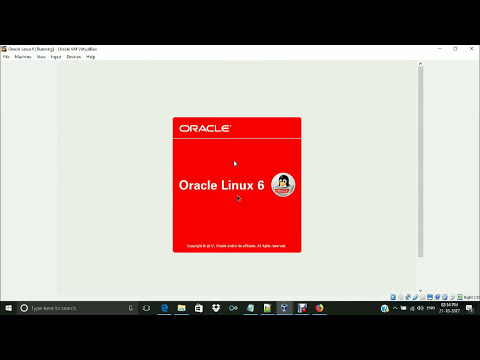Click the keyboard capture green arrow icon

(x=460, y=297)
